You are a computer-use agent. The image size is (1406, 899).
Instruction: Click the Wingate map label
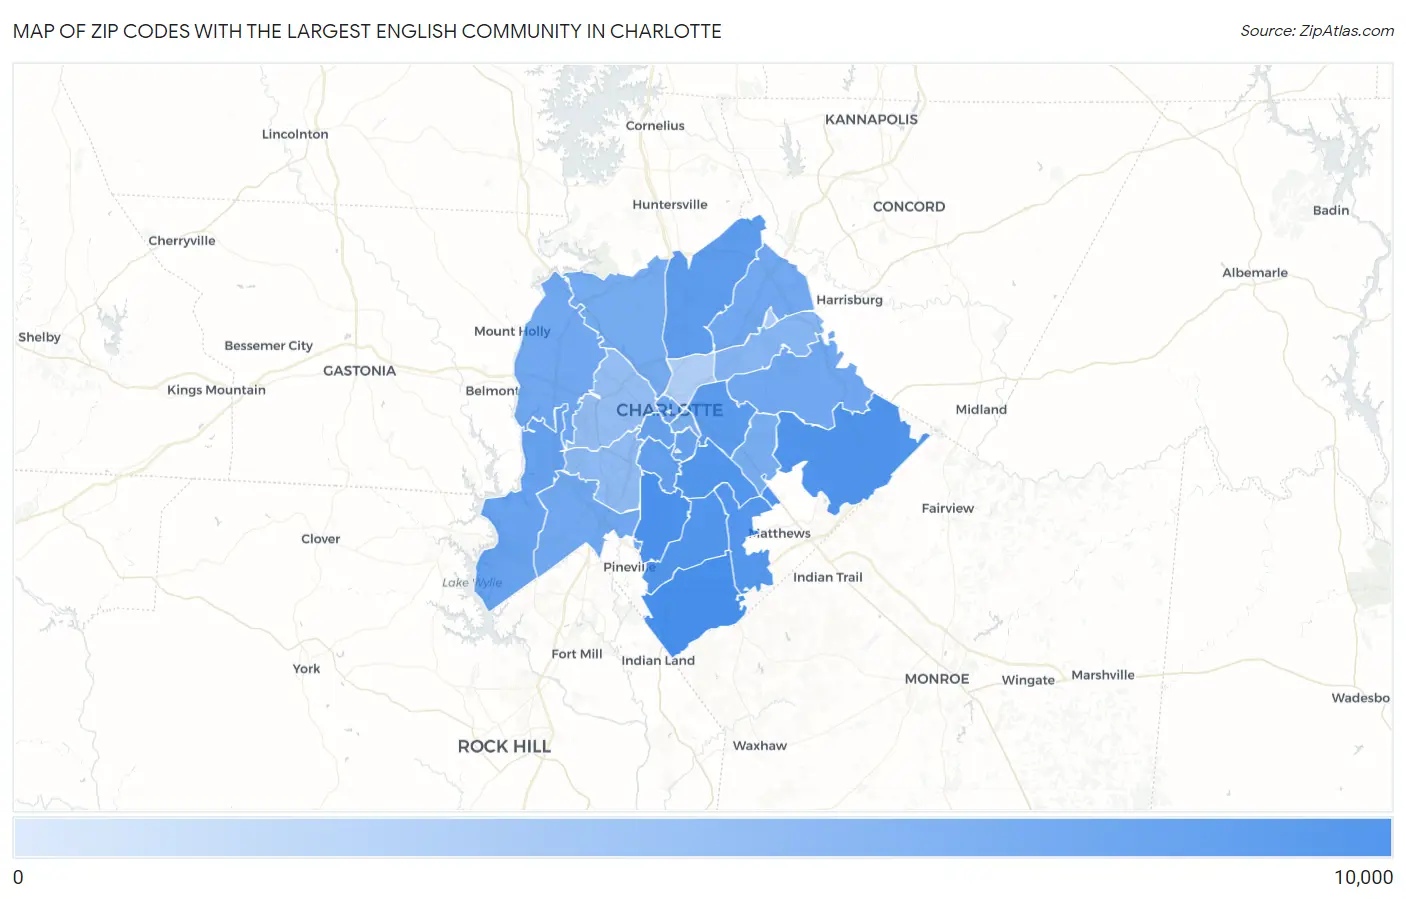point(1028,680)
